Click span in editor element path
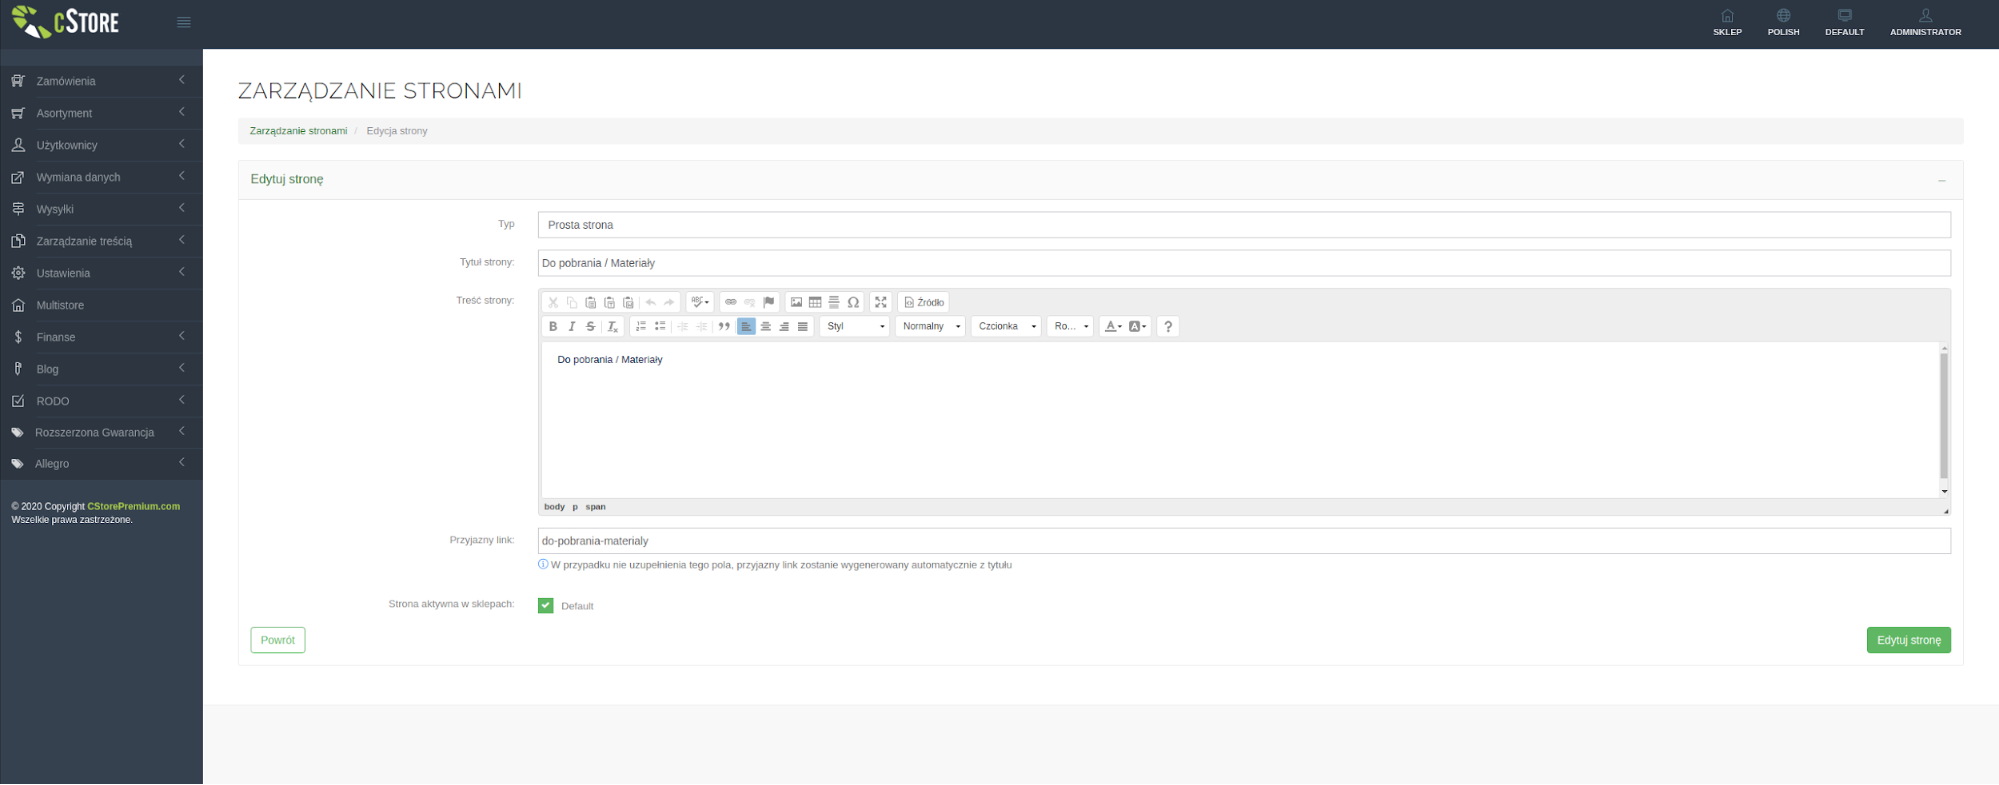 [595, 507]
